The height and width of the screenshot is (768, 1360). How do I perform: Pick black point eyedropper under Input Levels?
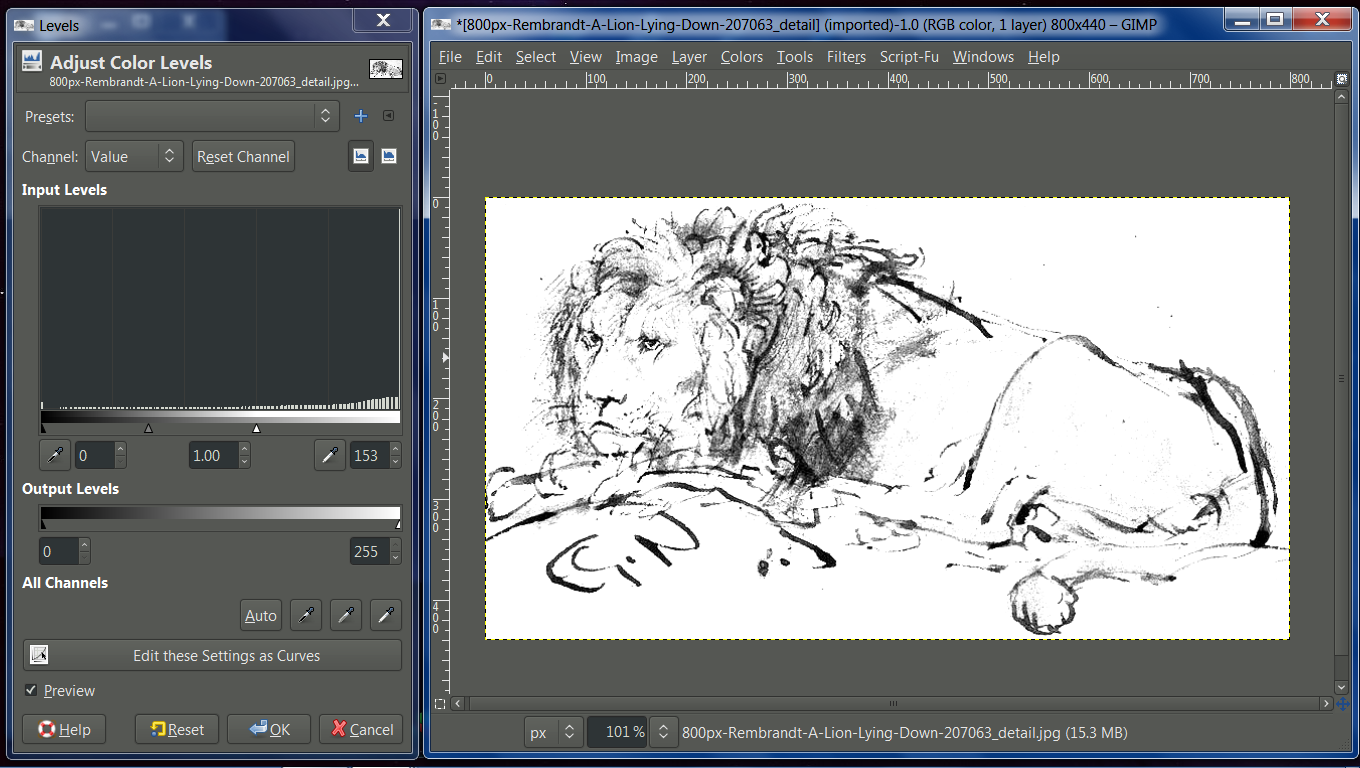pyautogui.click(x=55, y=455)
